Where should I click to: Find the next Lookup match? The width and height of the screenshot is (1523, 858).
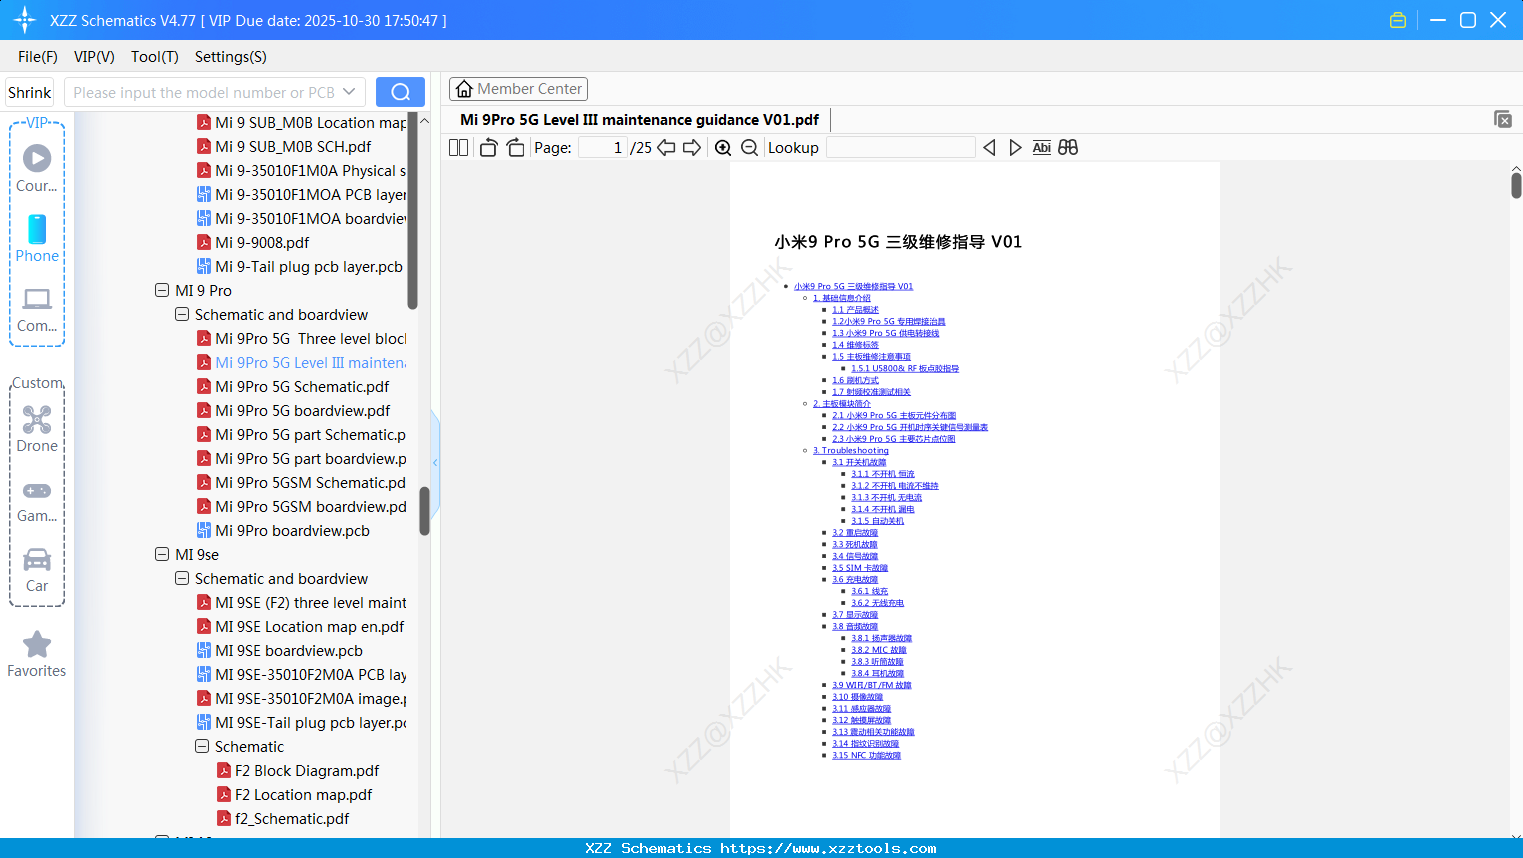coord(1015,148)
